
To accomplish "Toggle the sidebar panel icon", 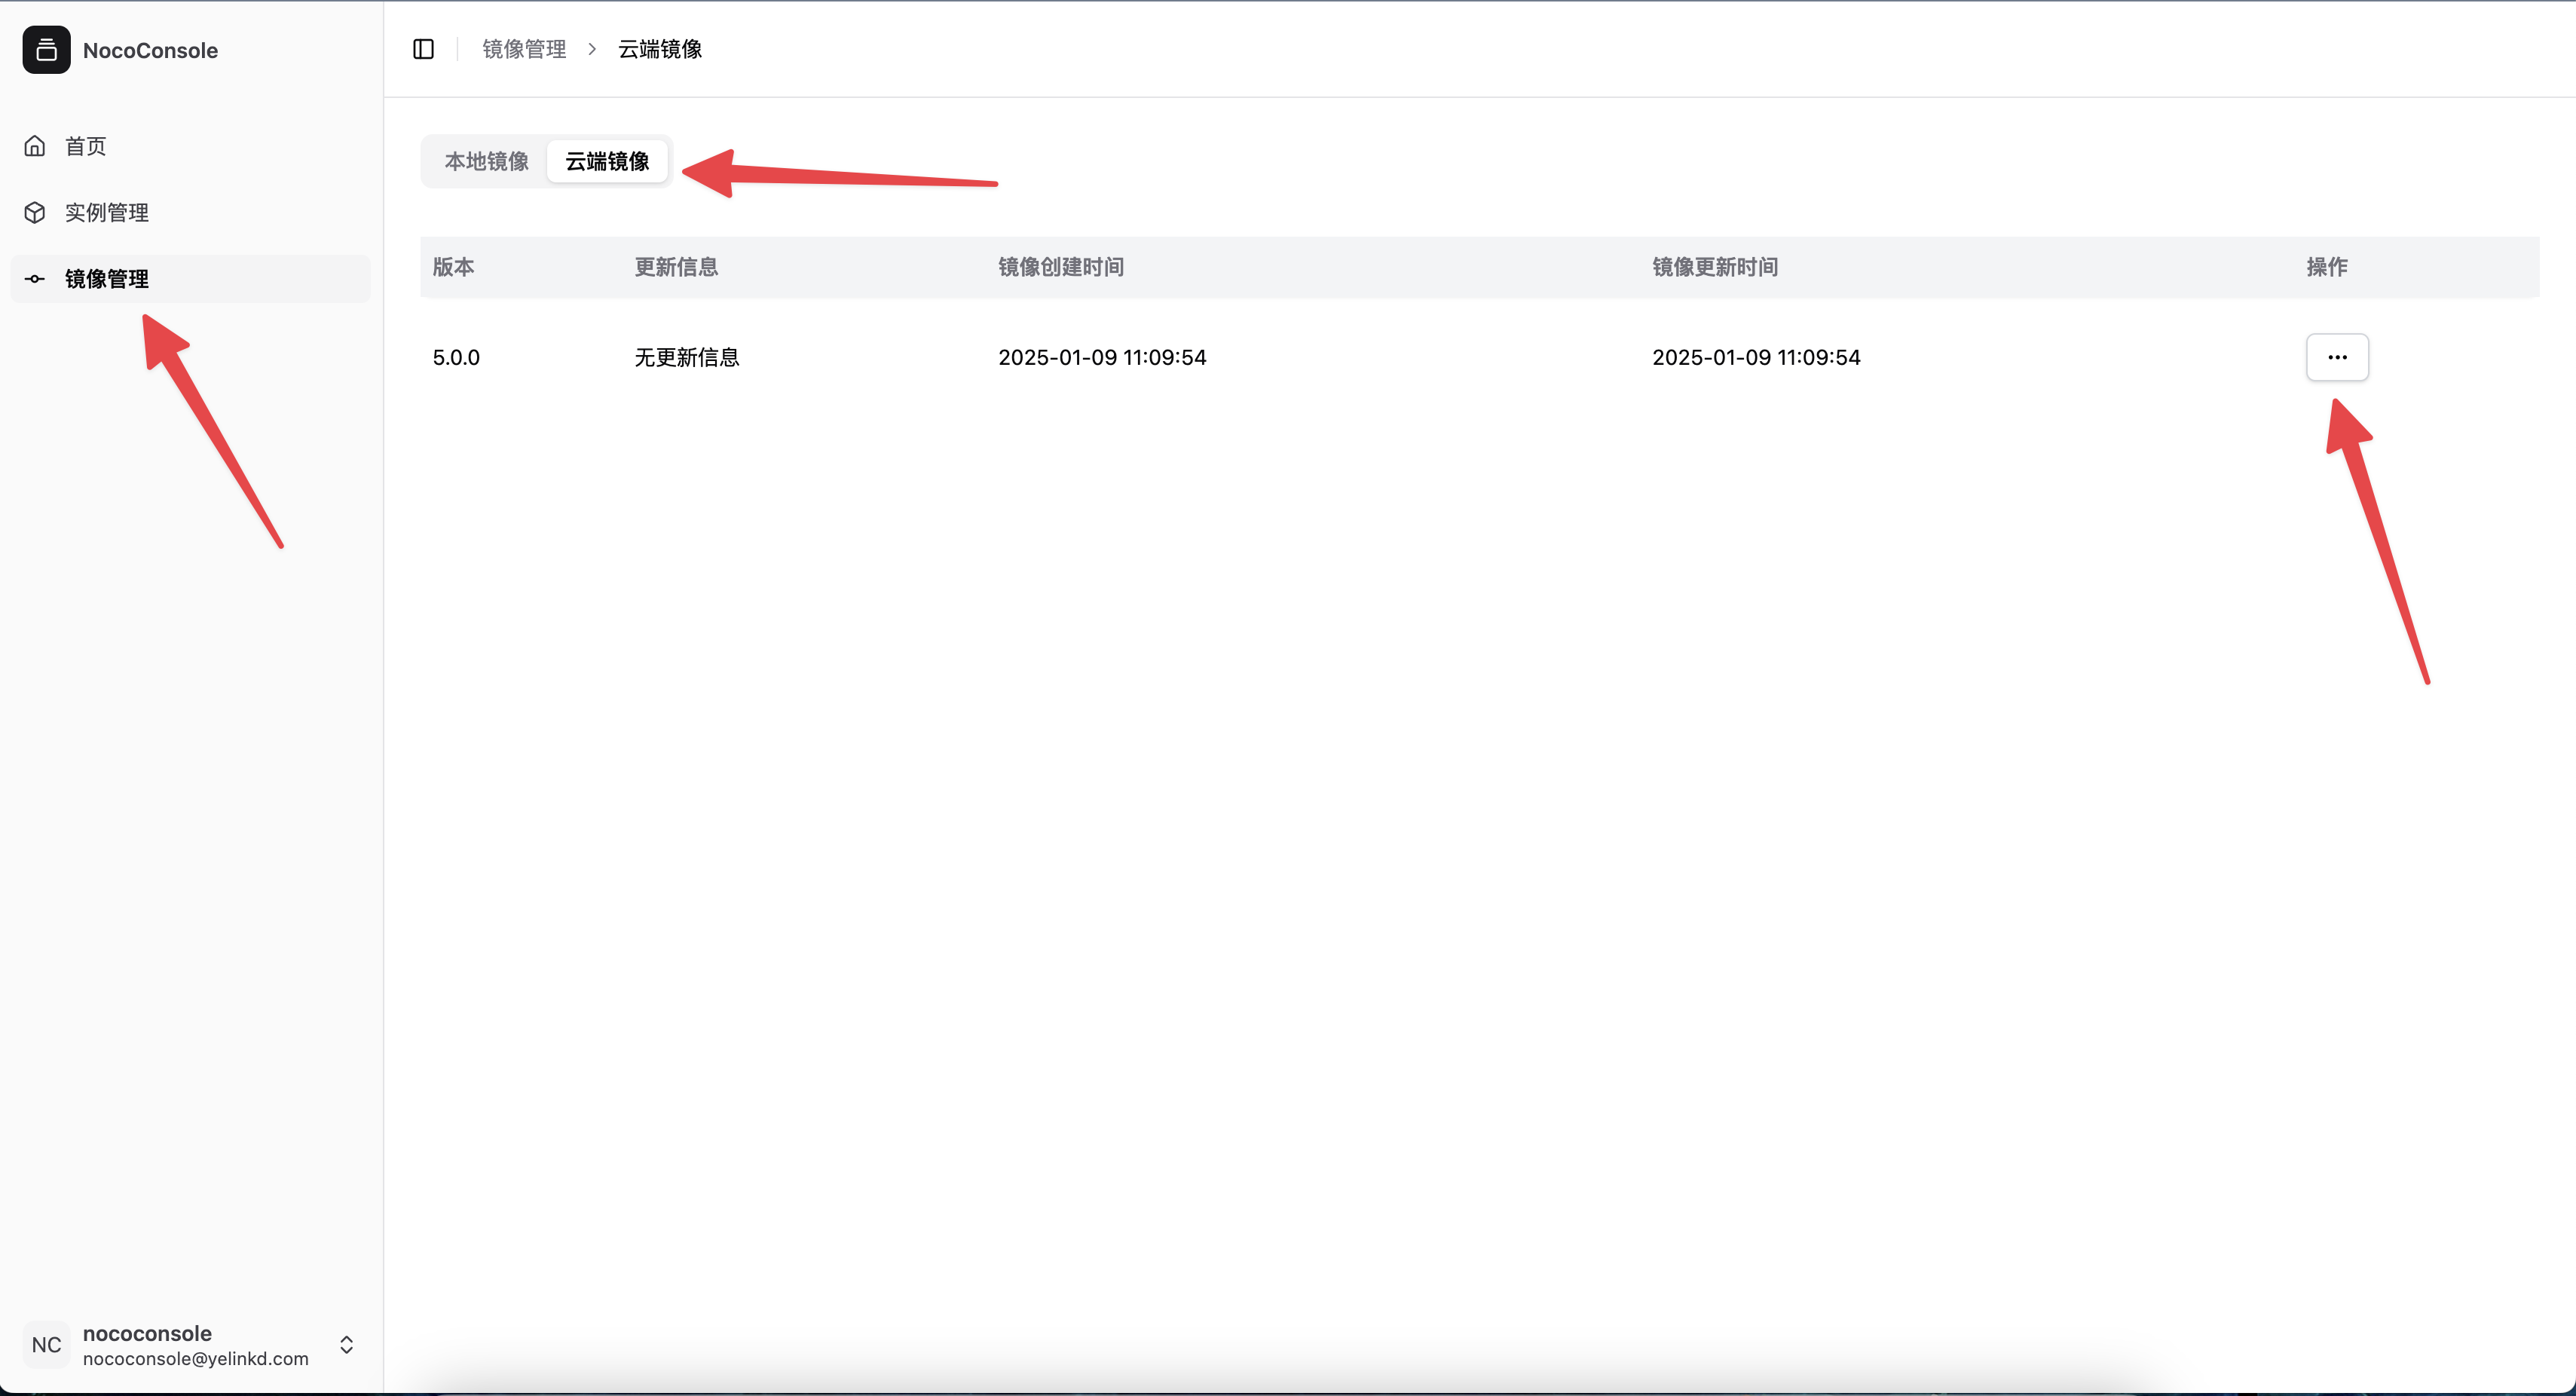I will tap(423, 49).
